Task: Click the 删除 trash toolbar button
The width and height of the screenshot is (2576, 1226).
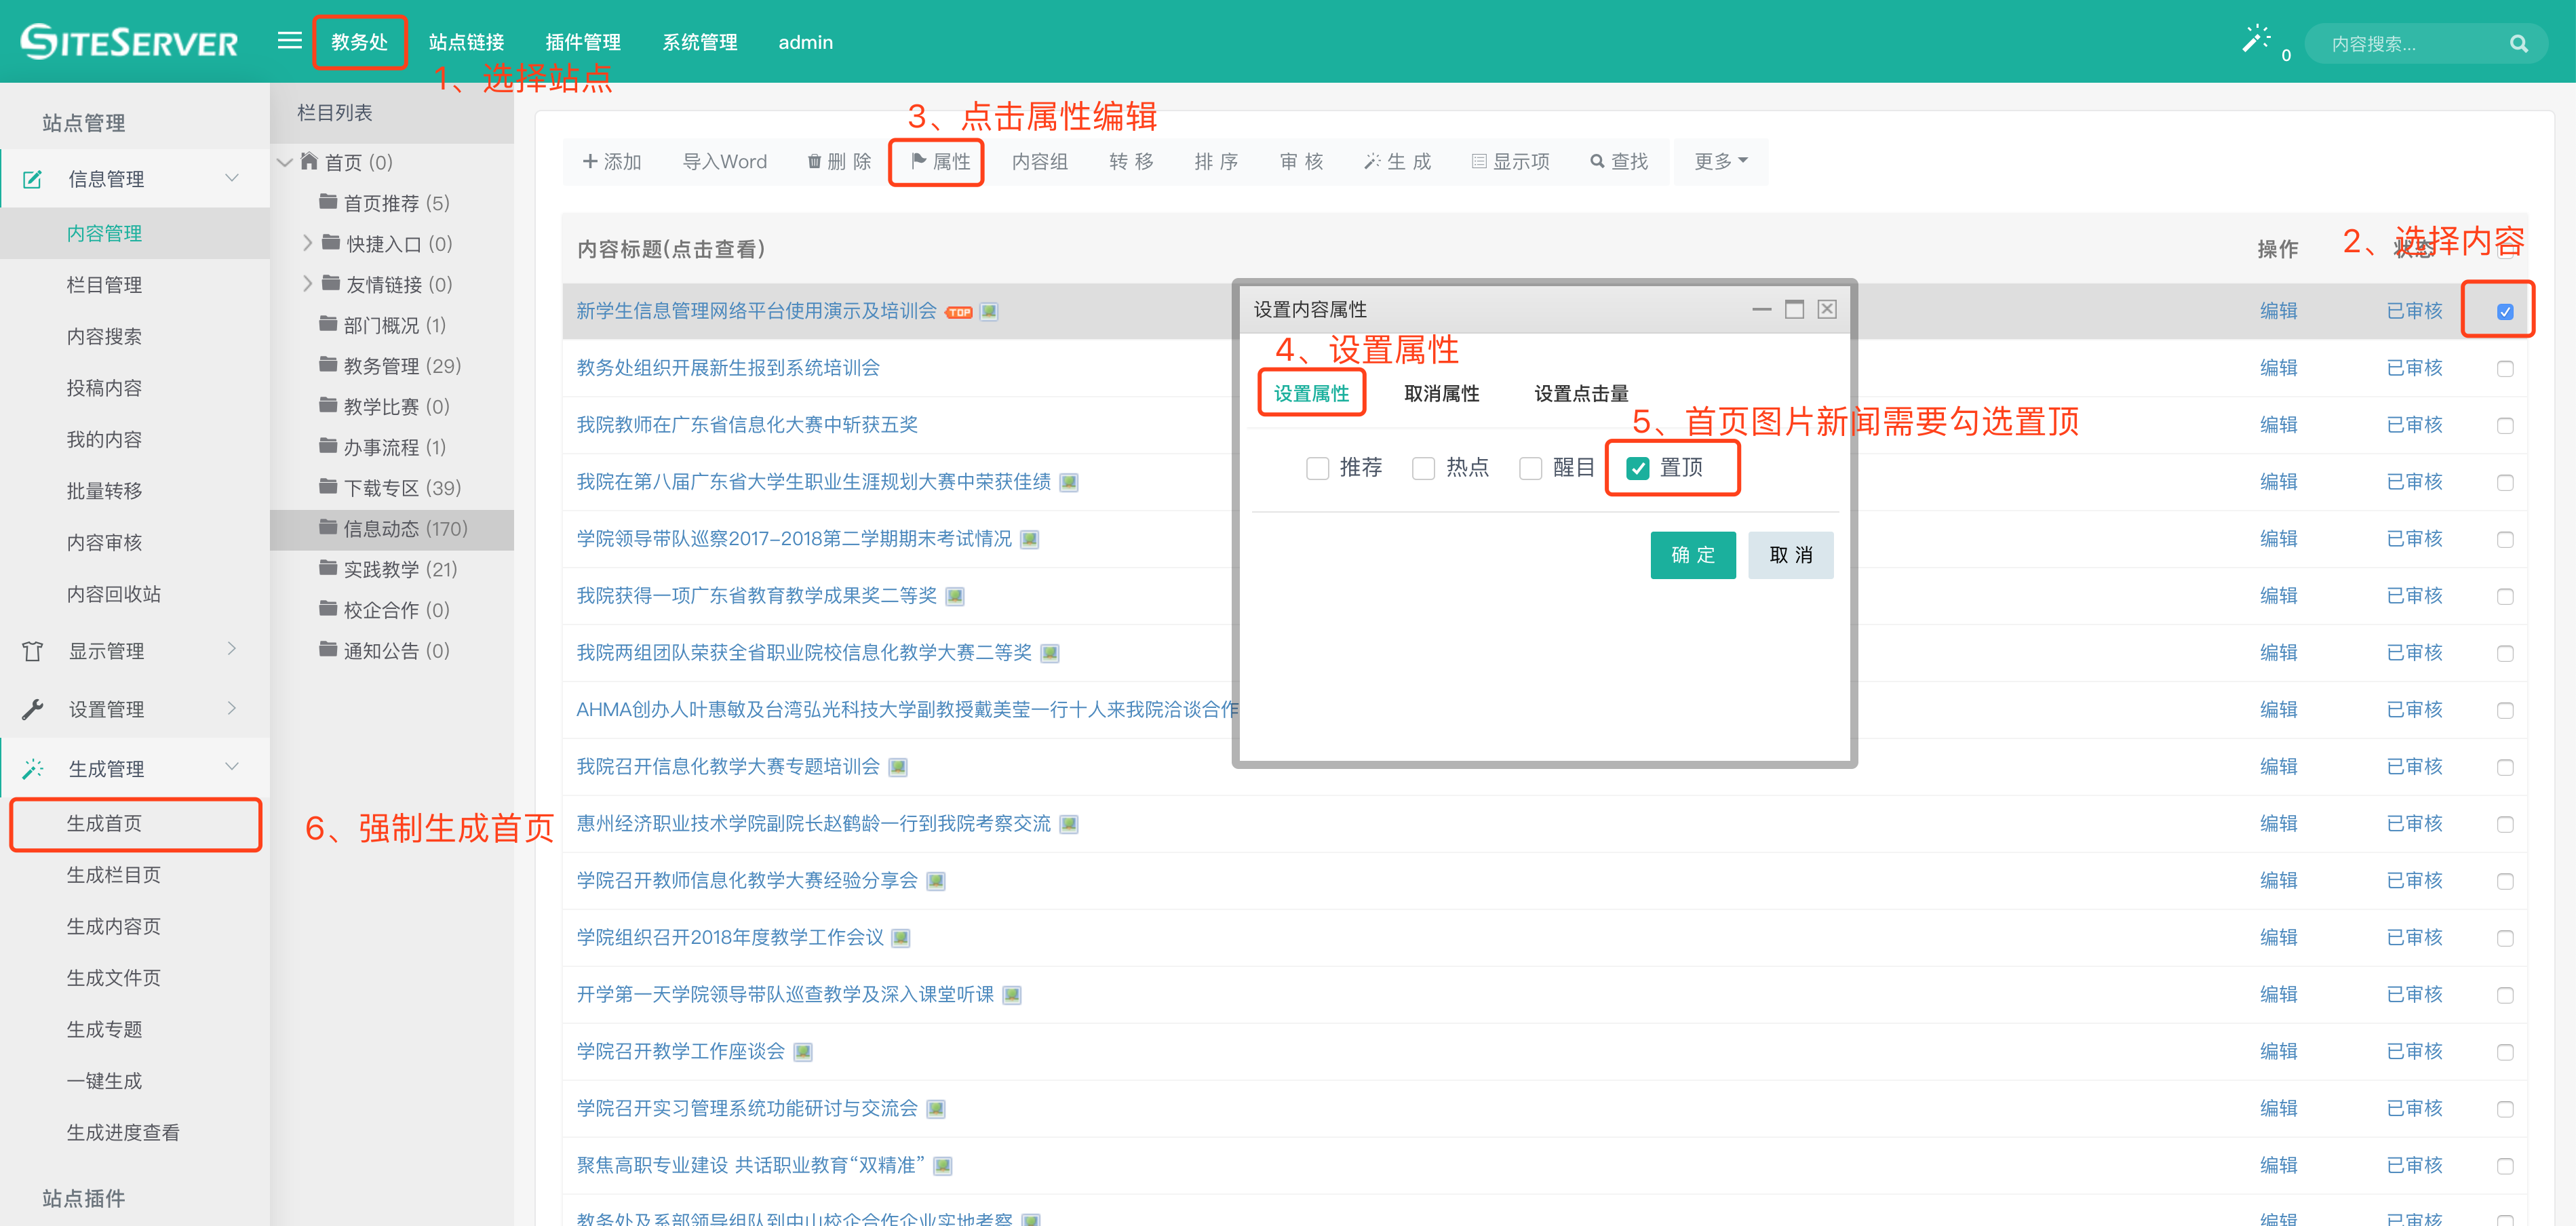Action: point(839,162)
